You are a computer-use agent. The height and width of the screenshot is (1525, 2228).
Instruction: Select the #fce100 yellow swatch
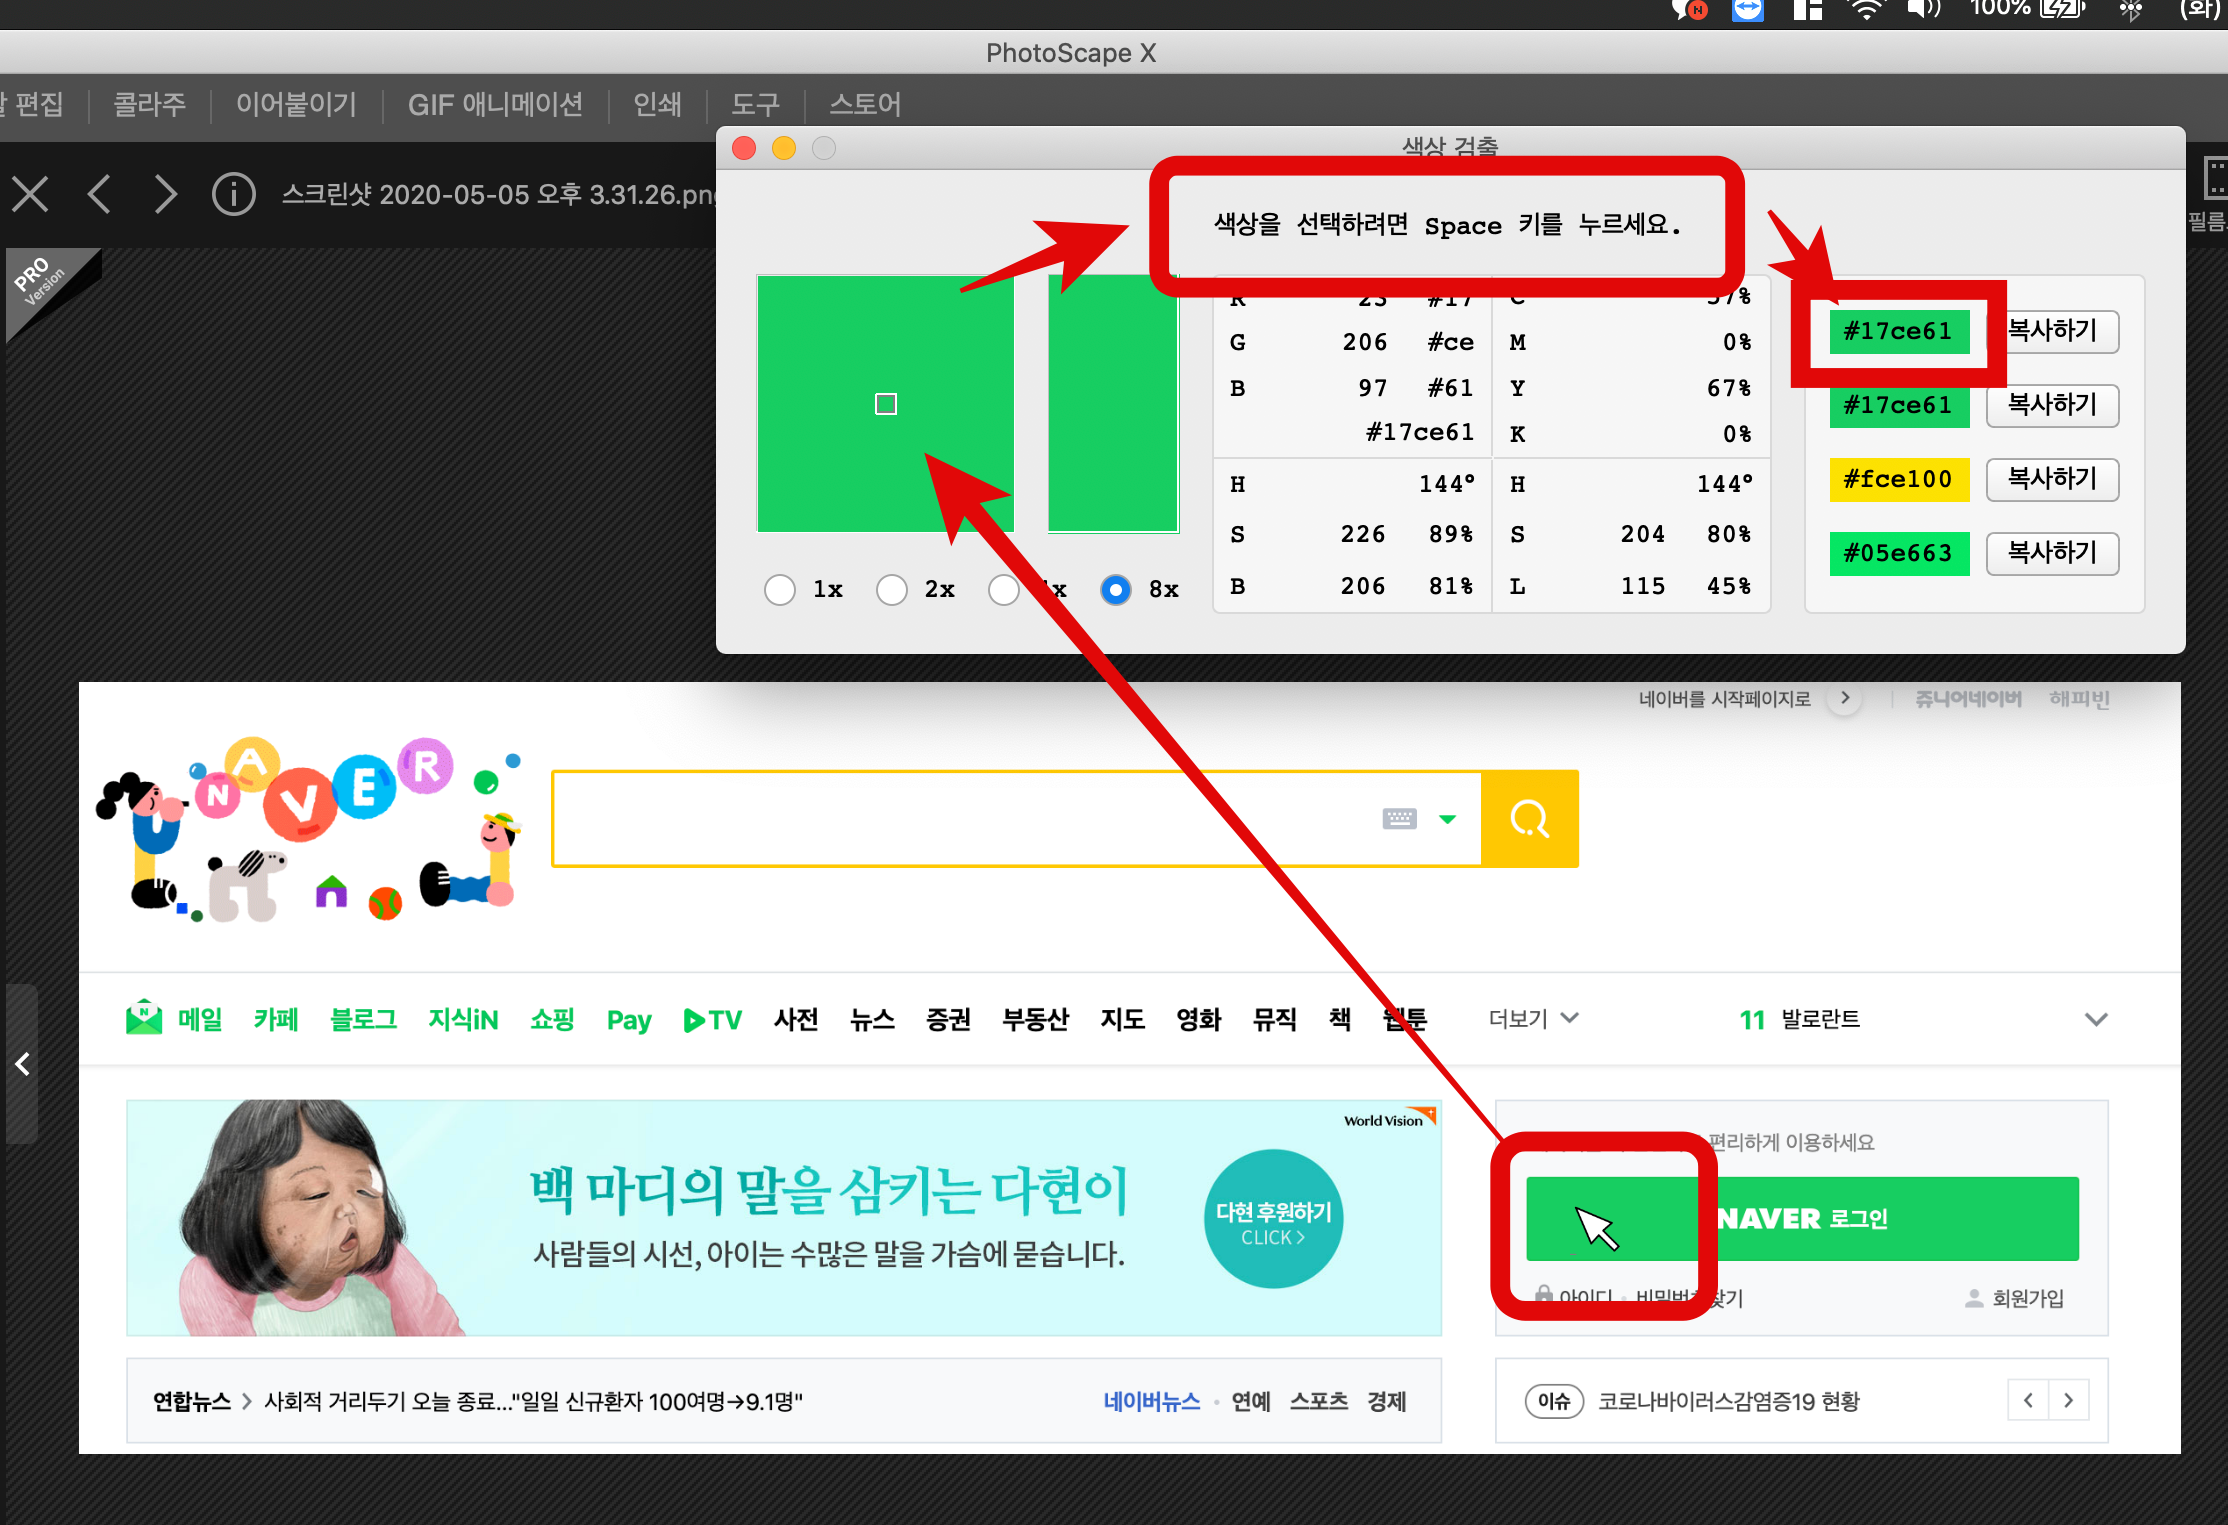1899,479
